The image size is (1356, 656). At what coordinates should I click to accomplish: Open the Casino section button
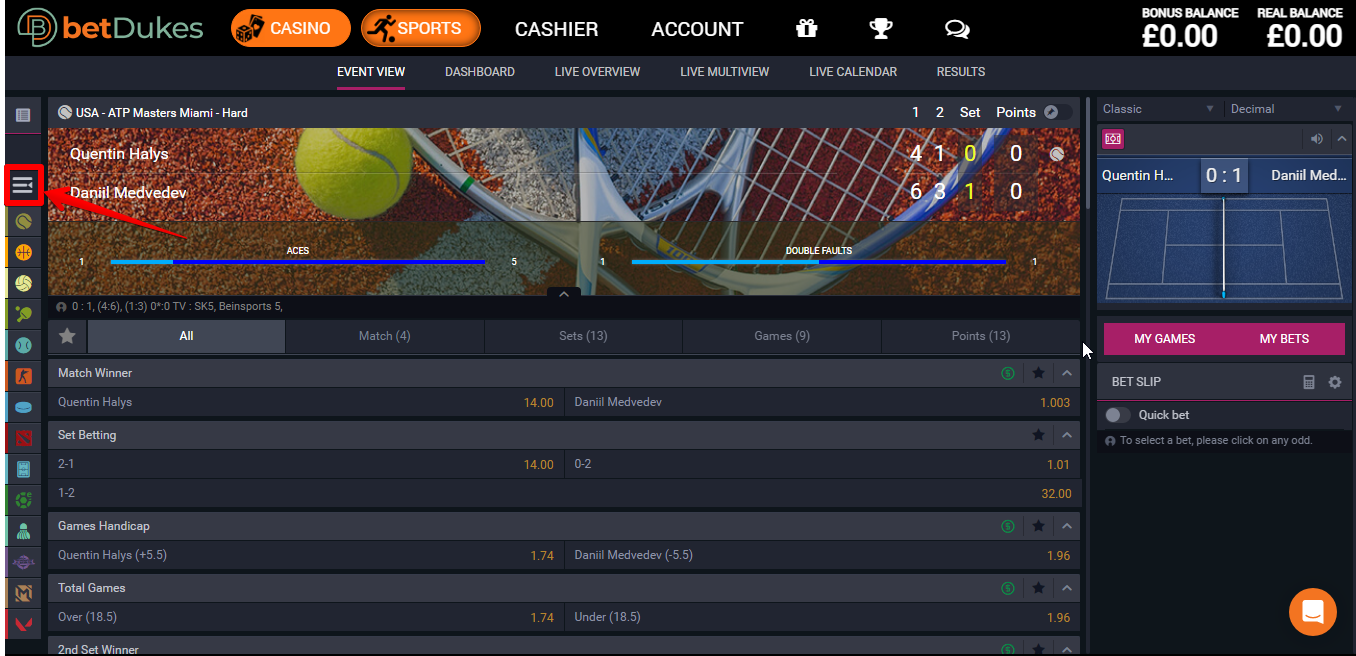click(x=291, y=29)
